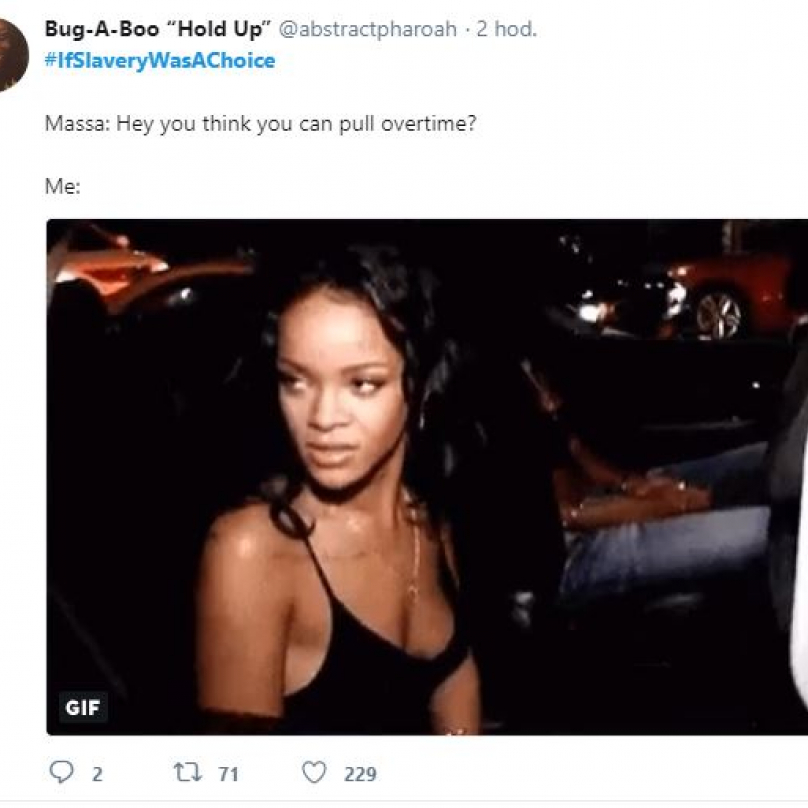Click the "Me:" line of the tweet
The width and height of the screenshot is (808, 808).
point(62,186)
